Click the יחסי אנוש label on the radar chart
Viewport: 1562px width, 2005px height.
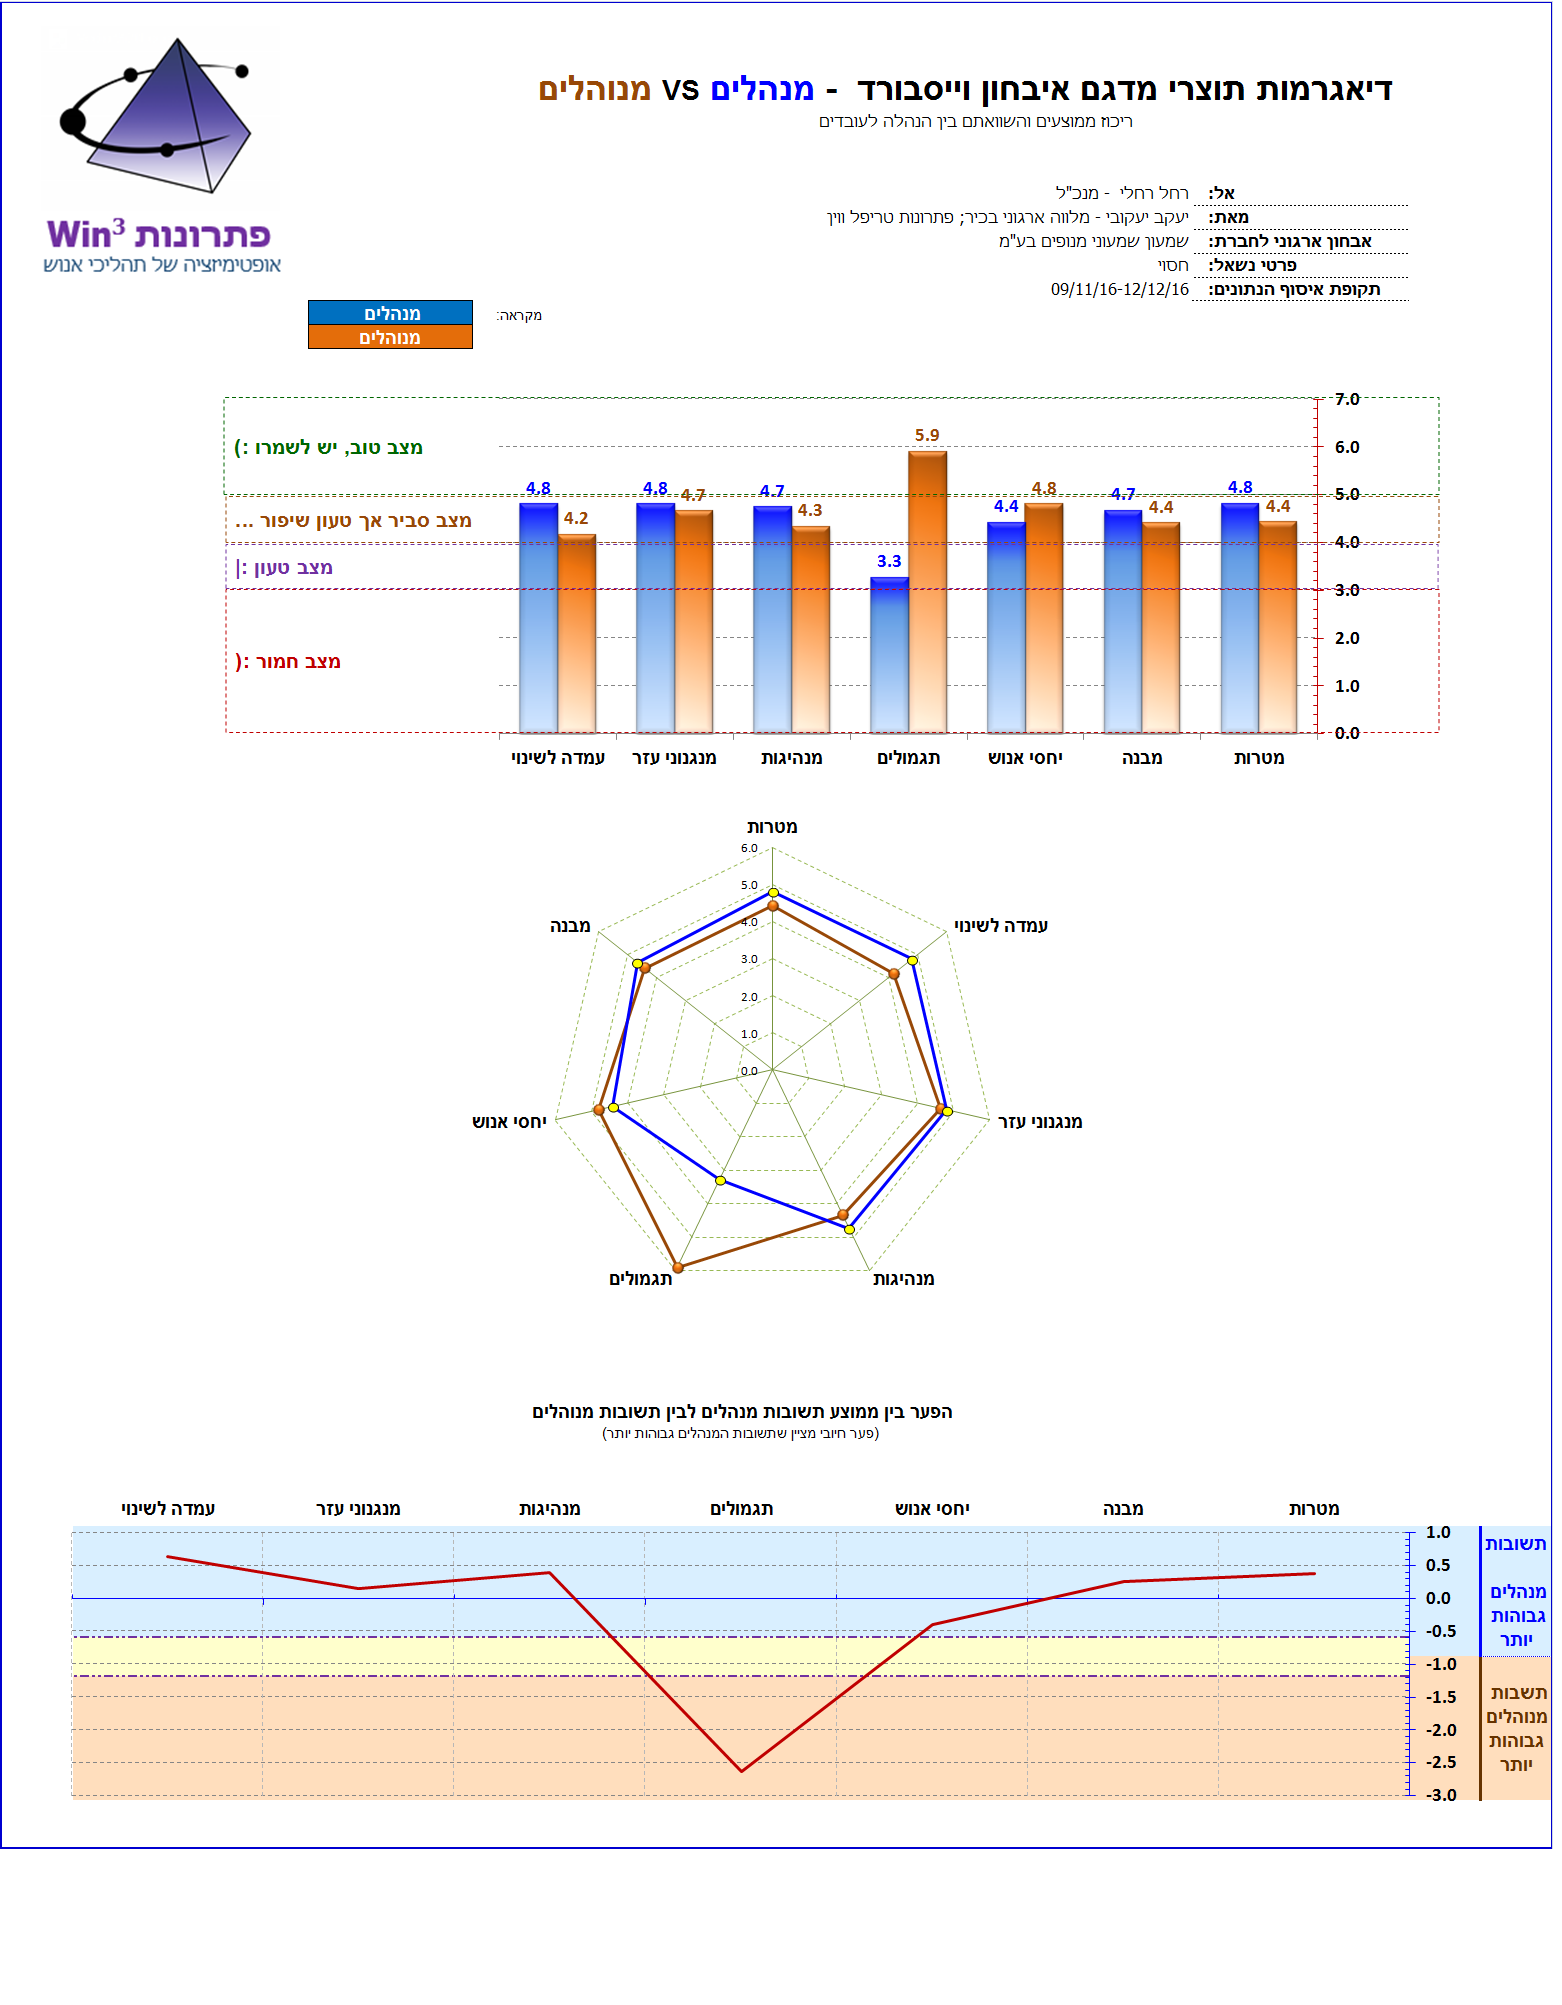click(x=509, y=1122)
